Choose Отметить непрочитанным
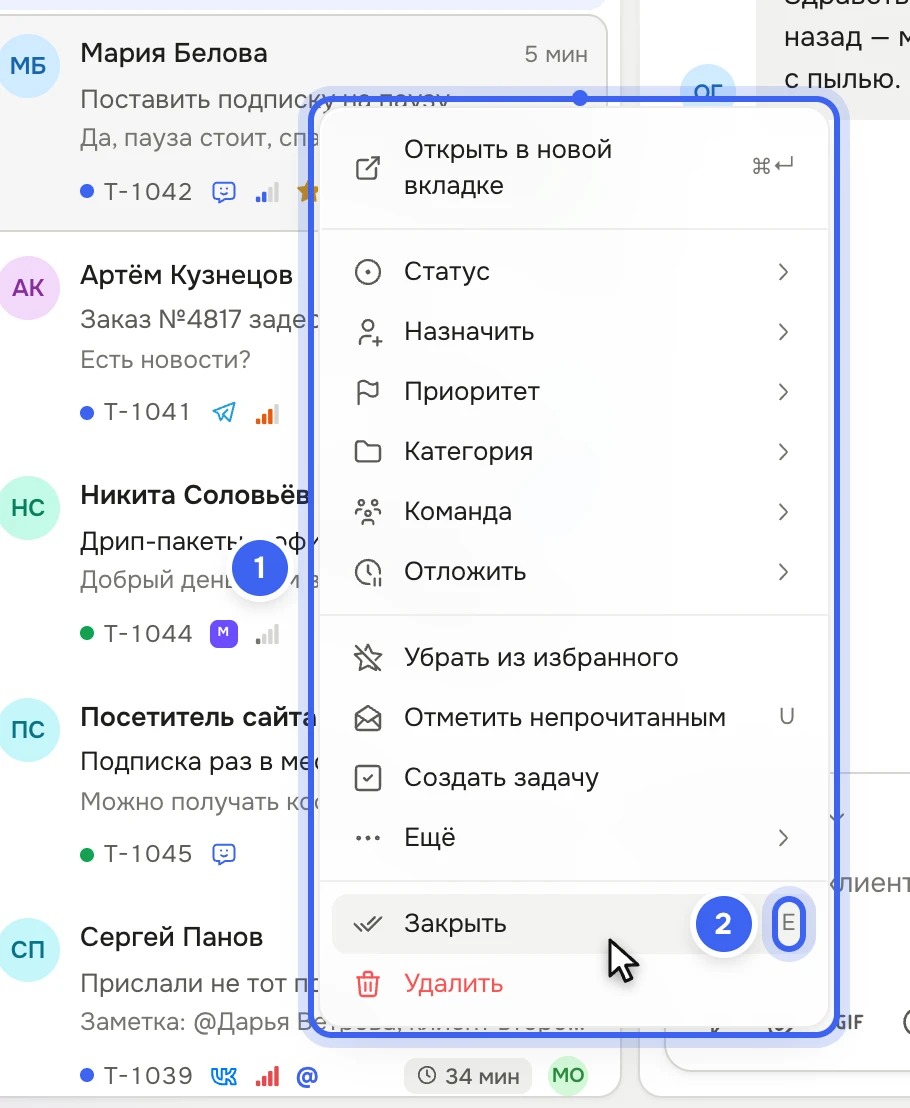Viewport: 910px width, 1108px height. [x=574, y=718]
